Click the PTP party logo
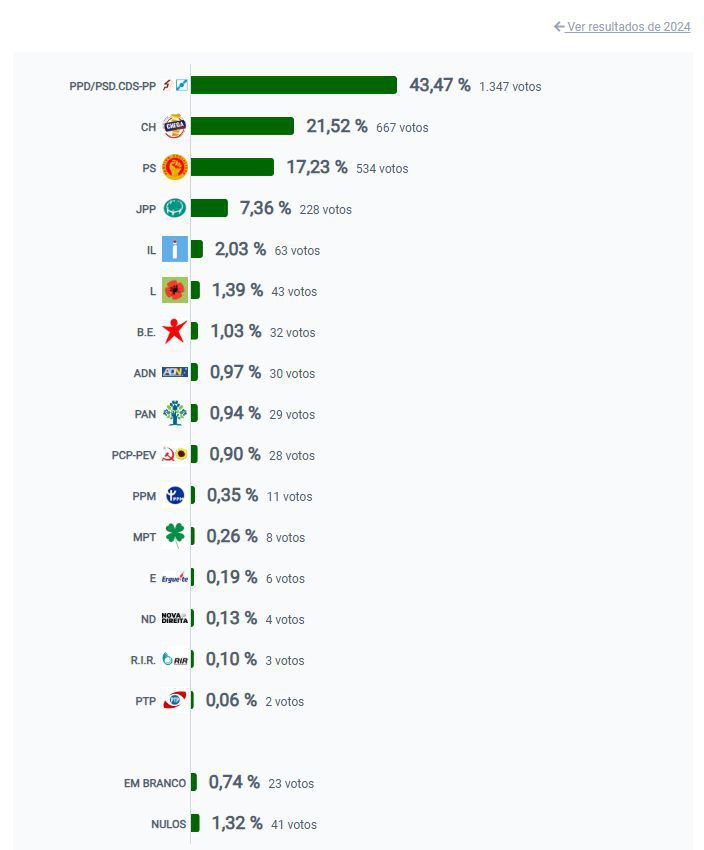The width and height of the screenshot is (704, 850). pyautogui.click(x=175, y=701)
